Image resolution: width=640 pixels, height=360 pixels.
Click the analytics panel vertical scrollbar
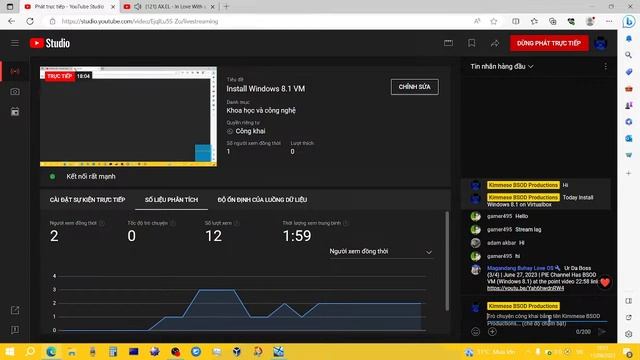pos(447,260)
